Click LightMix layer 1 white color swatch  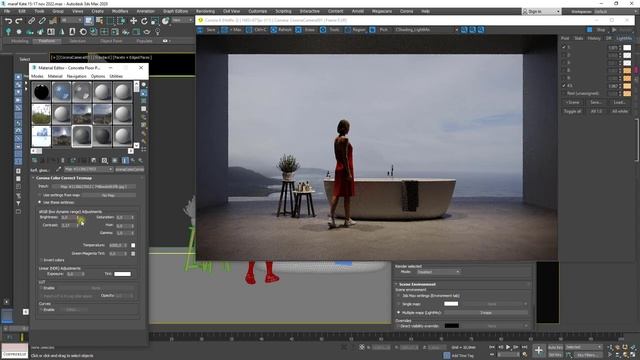(627, 48)
